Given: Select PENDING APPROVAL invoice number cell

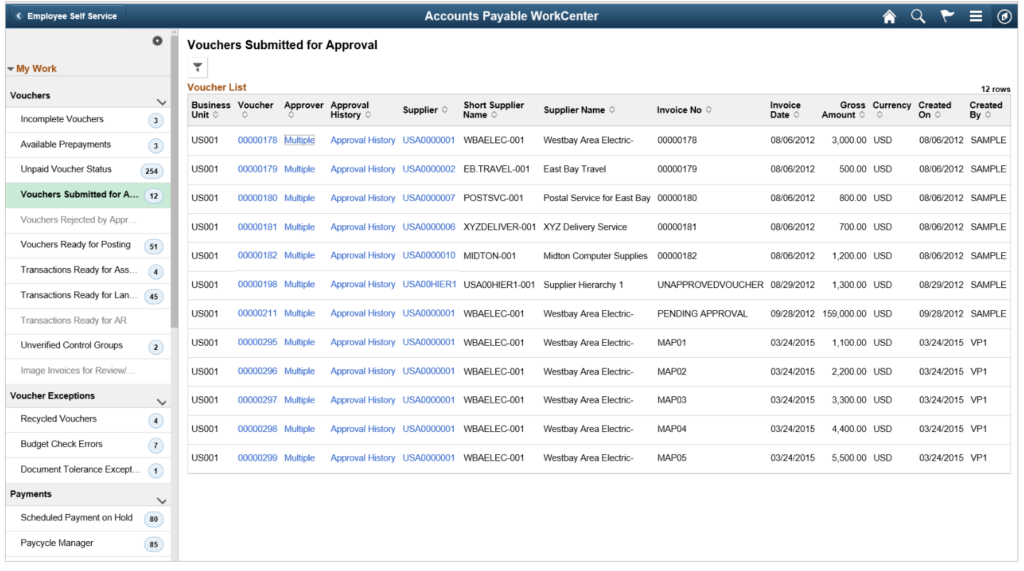Looking at the screenshot, I should coord(702,314).
